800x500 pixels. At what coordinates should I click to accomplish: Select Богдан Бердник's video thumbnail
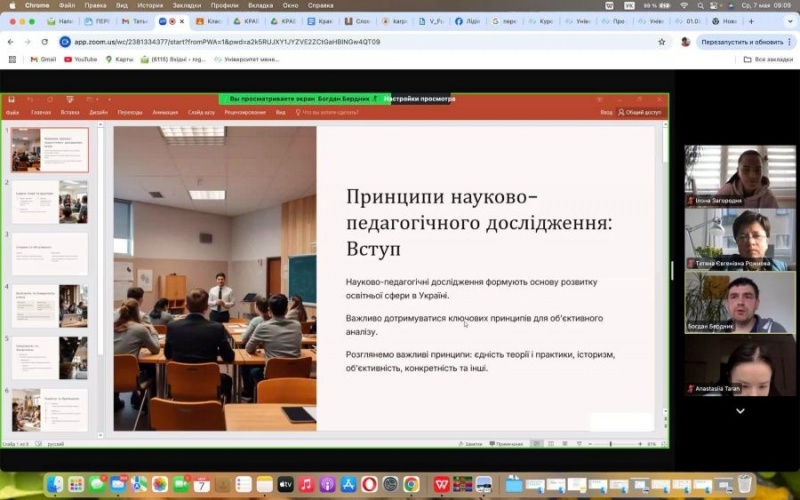pos(740,303)
